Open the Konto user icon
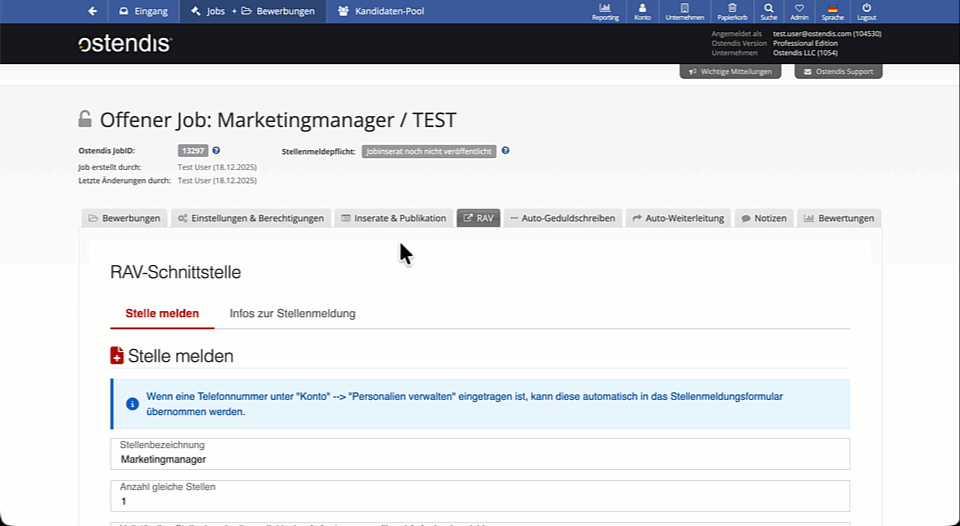 pyautogui.click(x=642, y=11)
